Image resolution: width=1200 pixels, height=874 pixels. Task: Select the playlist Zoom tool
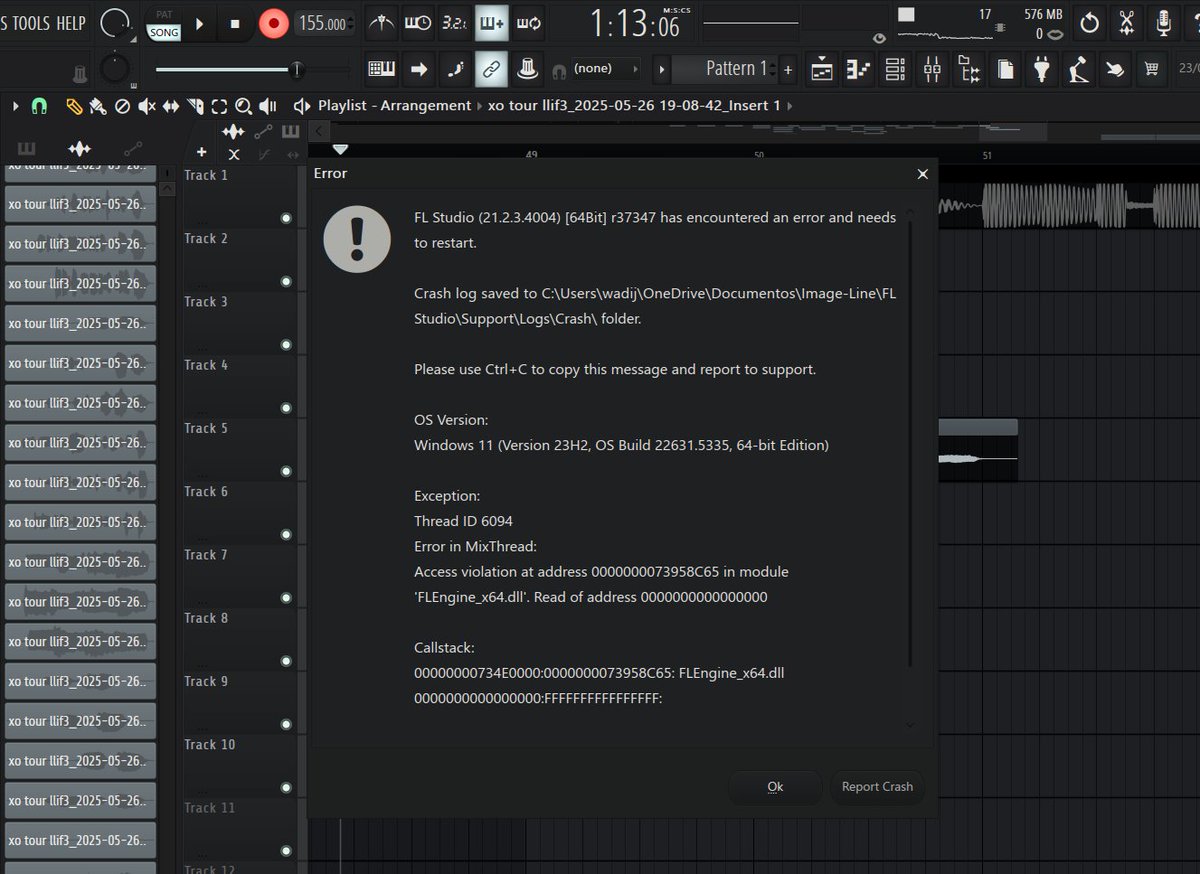pos(243,105)
